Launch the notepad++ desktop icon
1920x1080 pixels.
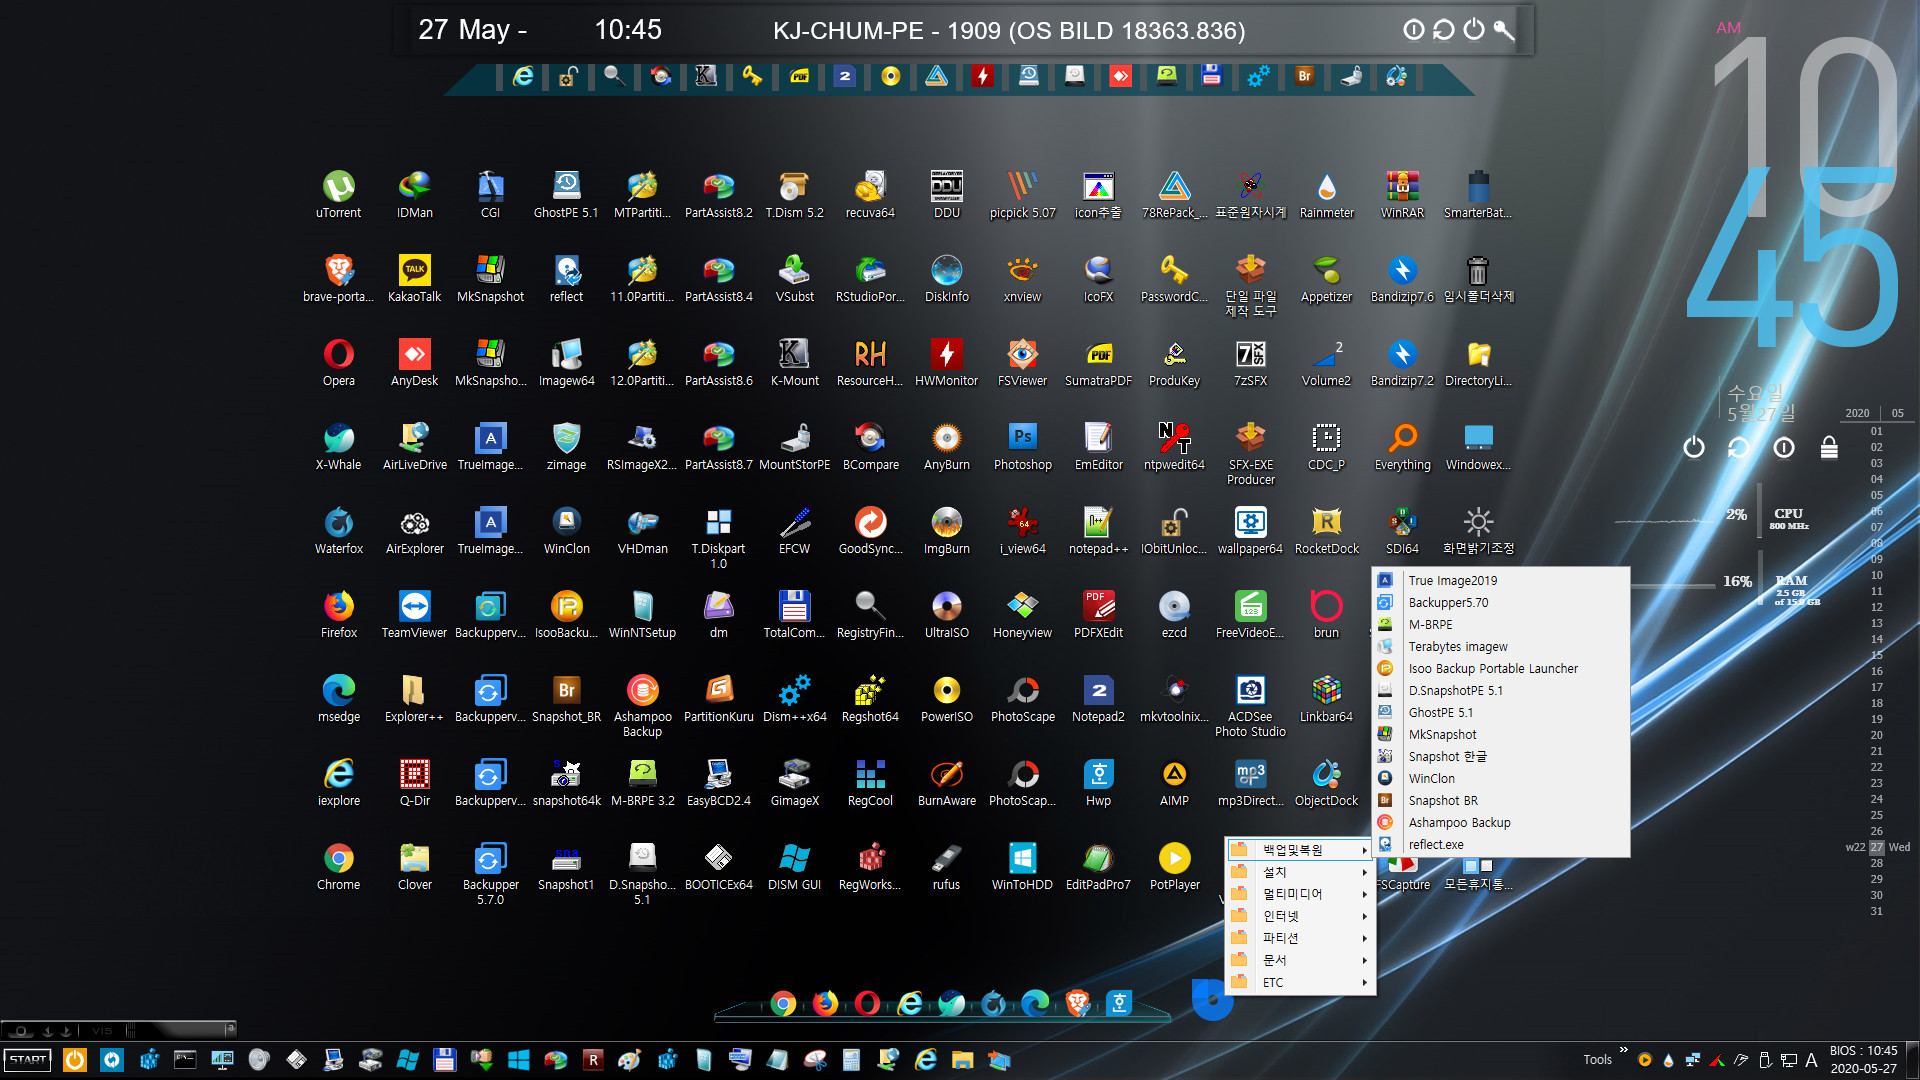coord(1098,530)
